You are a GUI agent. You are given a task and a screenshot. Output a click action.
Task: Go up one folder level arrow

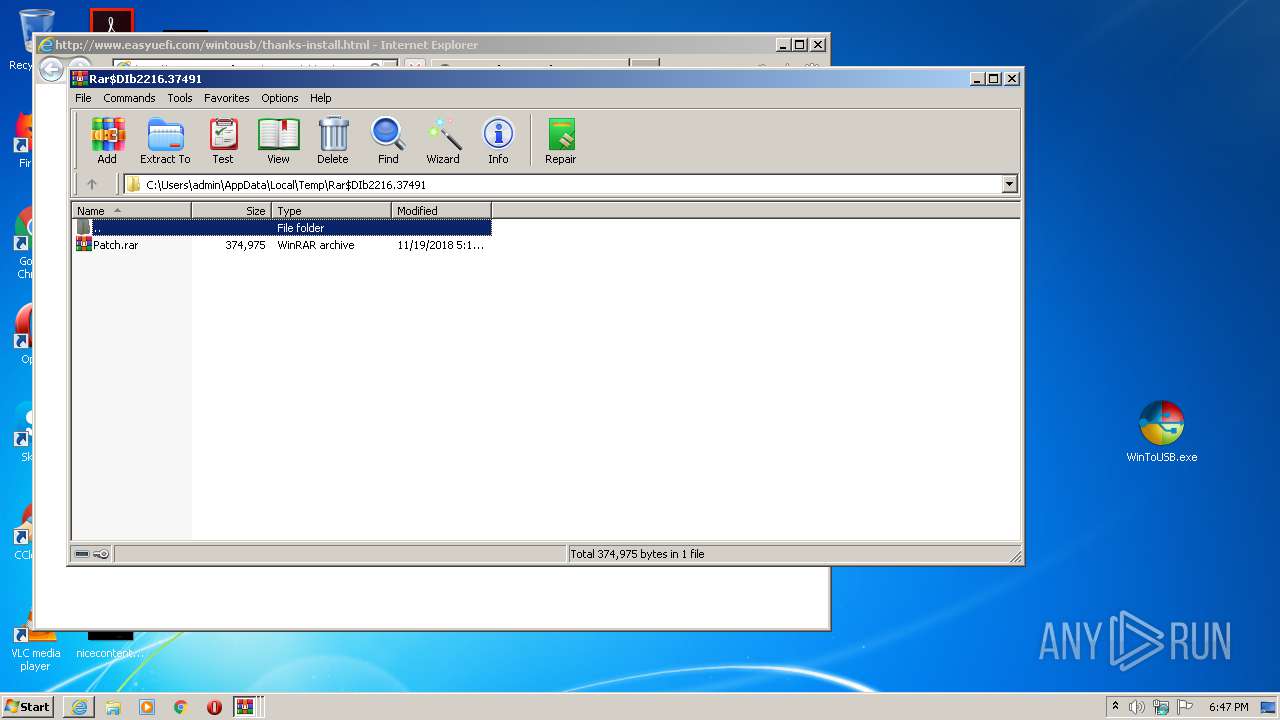pyautogui.click(x=92, y=184)
